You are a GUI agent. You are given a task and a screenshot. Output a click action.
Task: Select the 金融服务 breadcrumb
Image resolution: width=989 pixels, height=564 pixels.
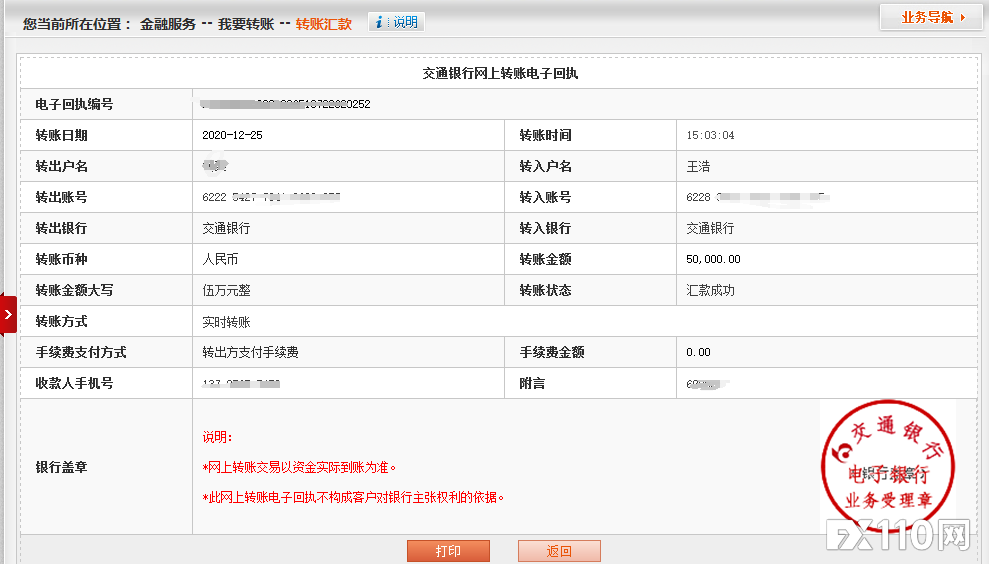[168, 24]
